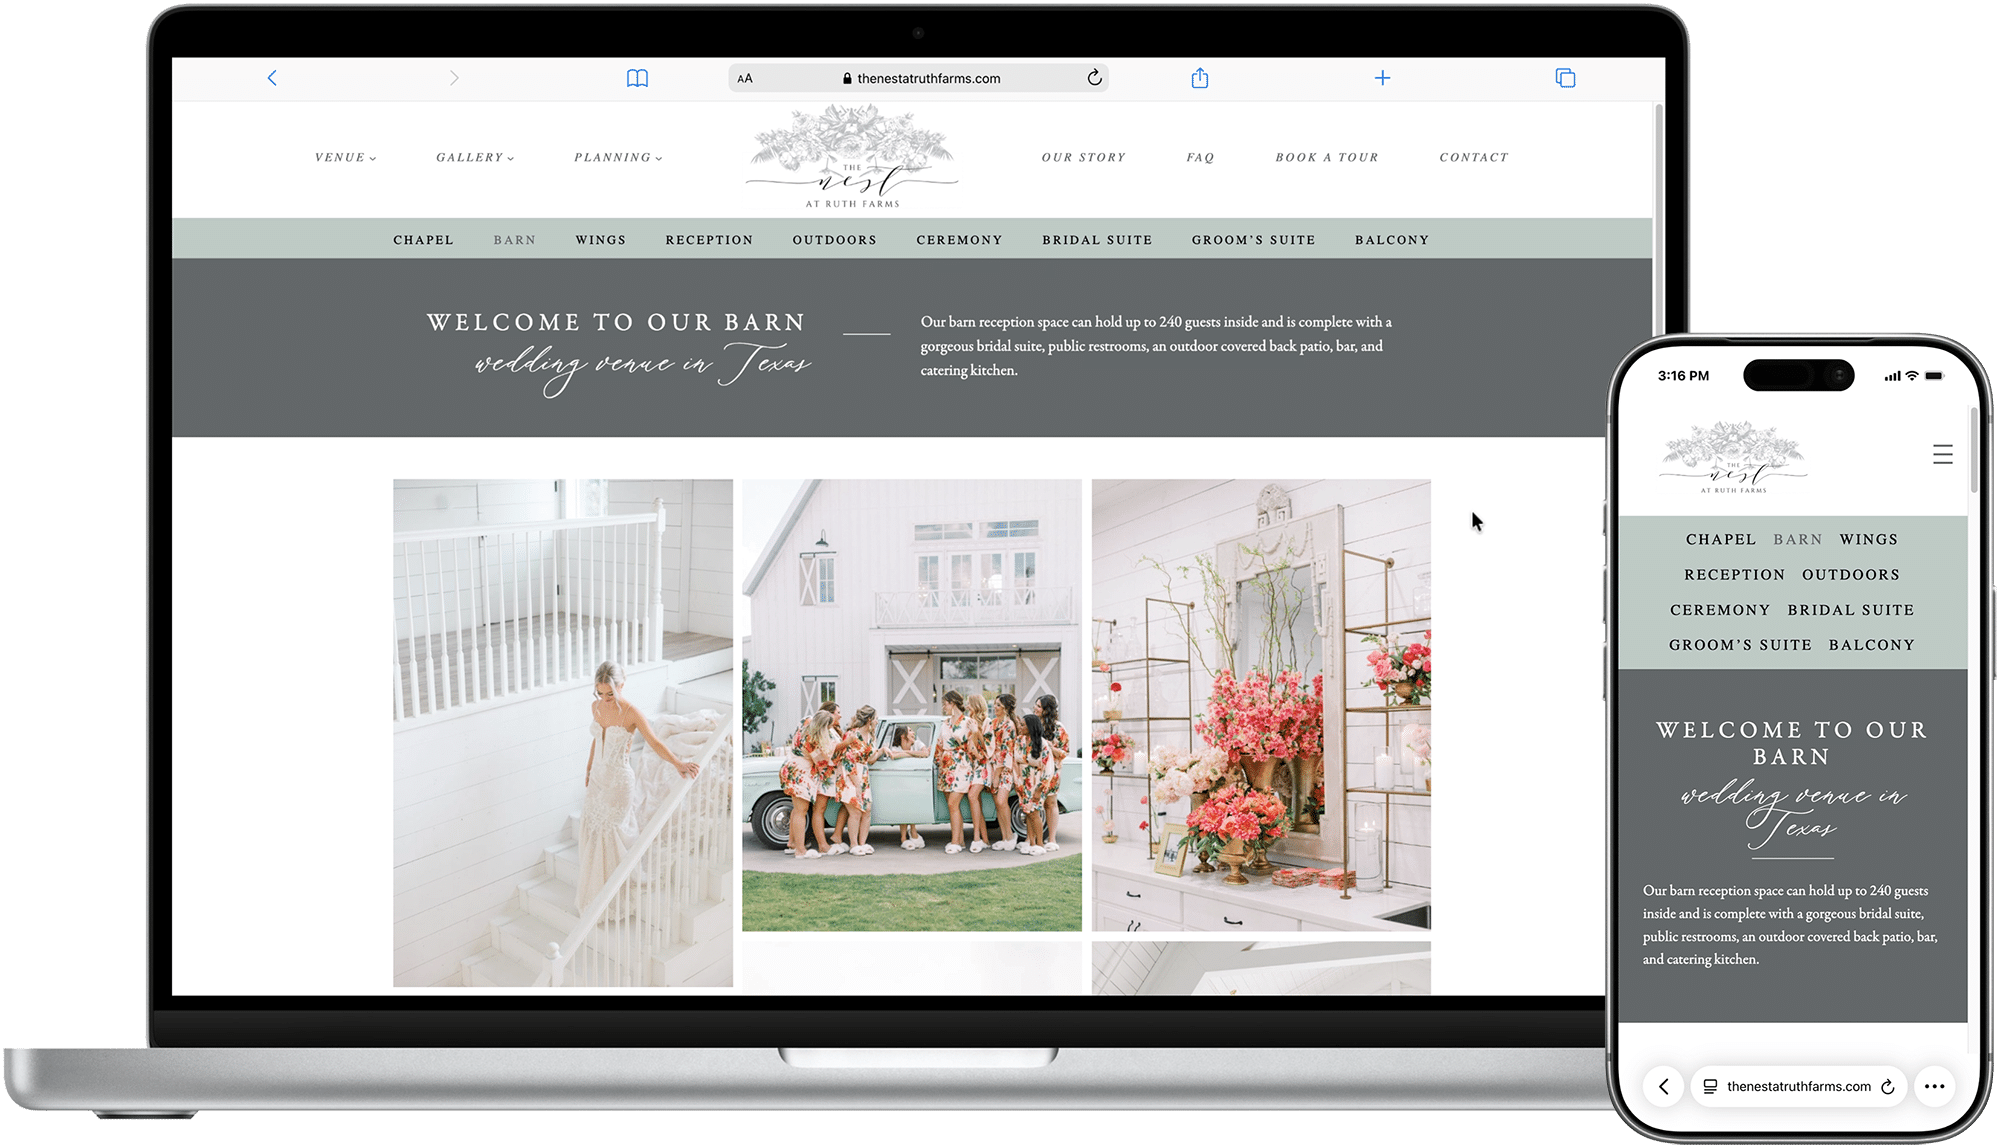Screen dimensions: 2000x1148
Task: Go to the Contact page link
Action: click(1473, 158)
